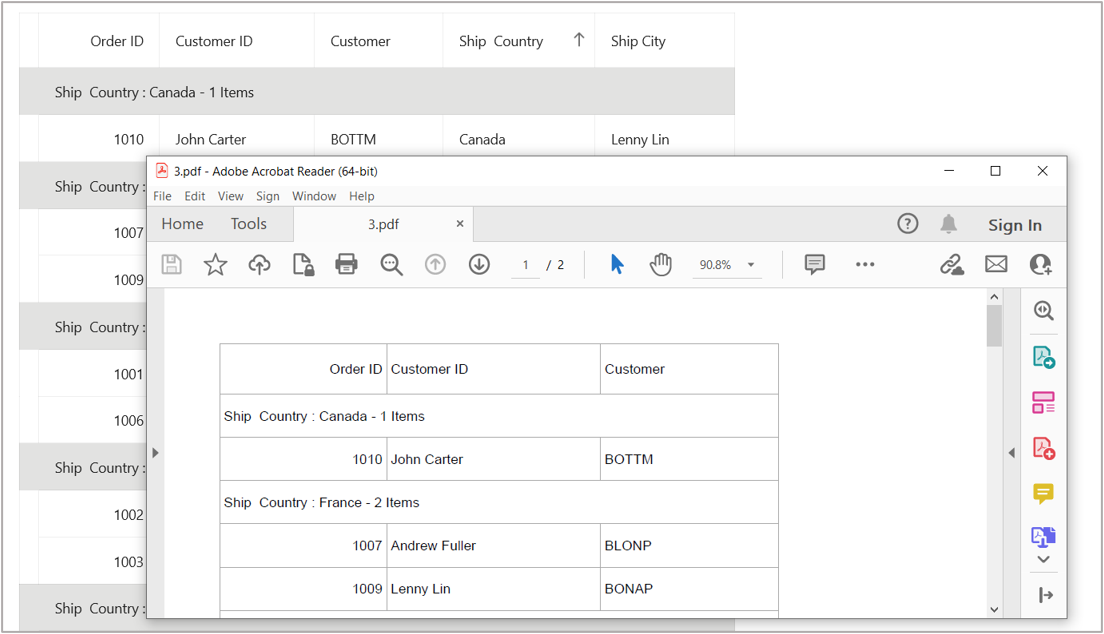The width and height of the screenshot is (1104, 634).
Task: Open notifications bell icon
Action: (x=948, y=224)
